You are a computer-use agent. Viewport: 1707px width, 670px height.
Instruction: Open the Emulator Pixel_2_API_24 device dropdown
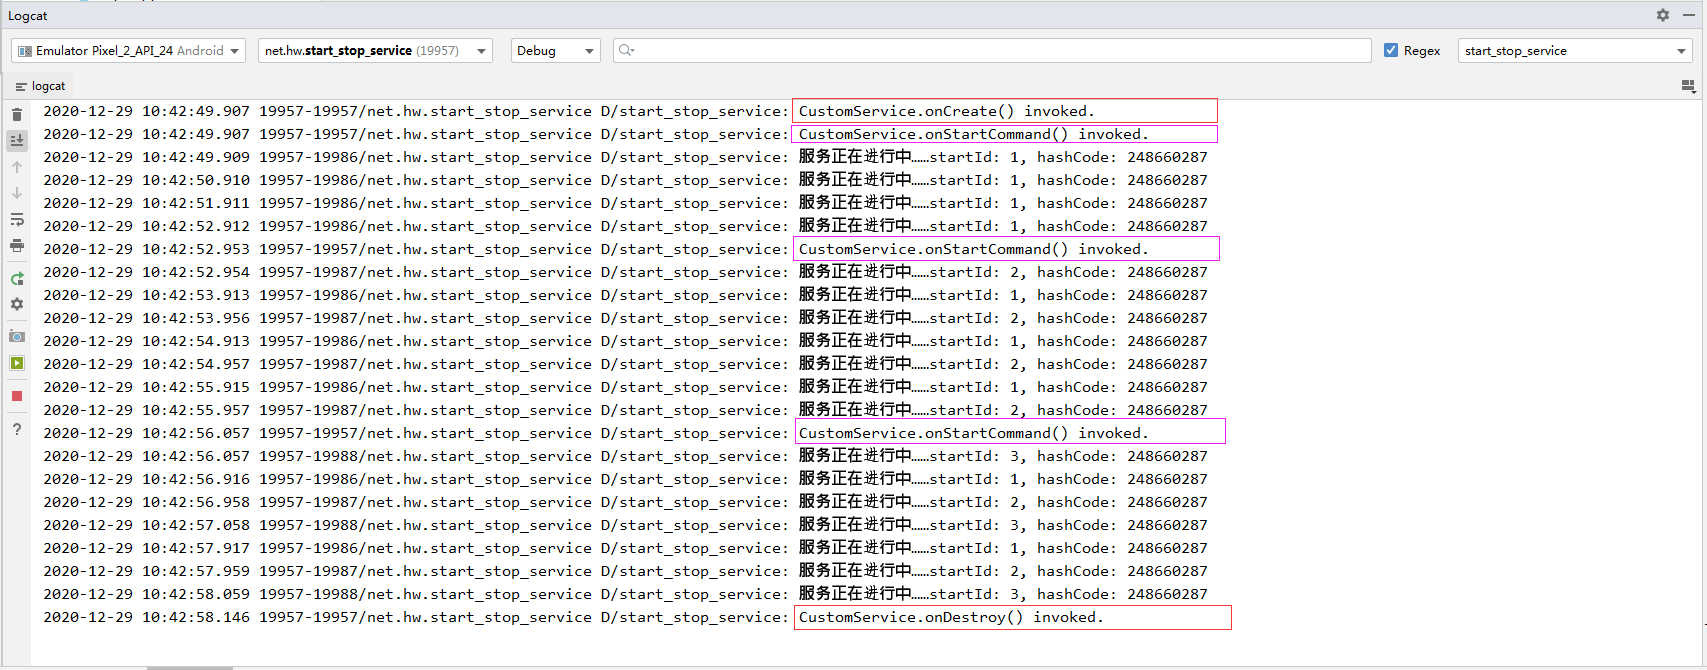[x=128, y=50]
